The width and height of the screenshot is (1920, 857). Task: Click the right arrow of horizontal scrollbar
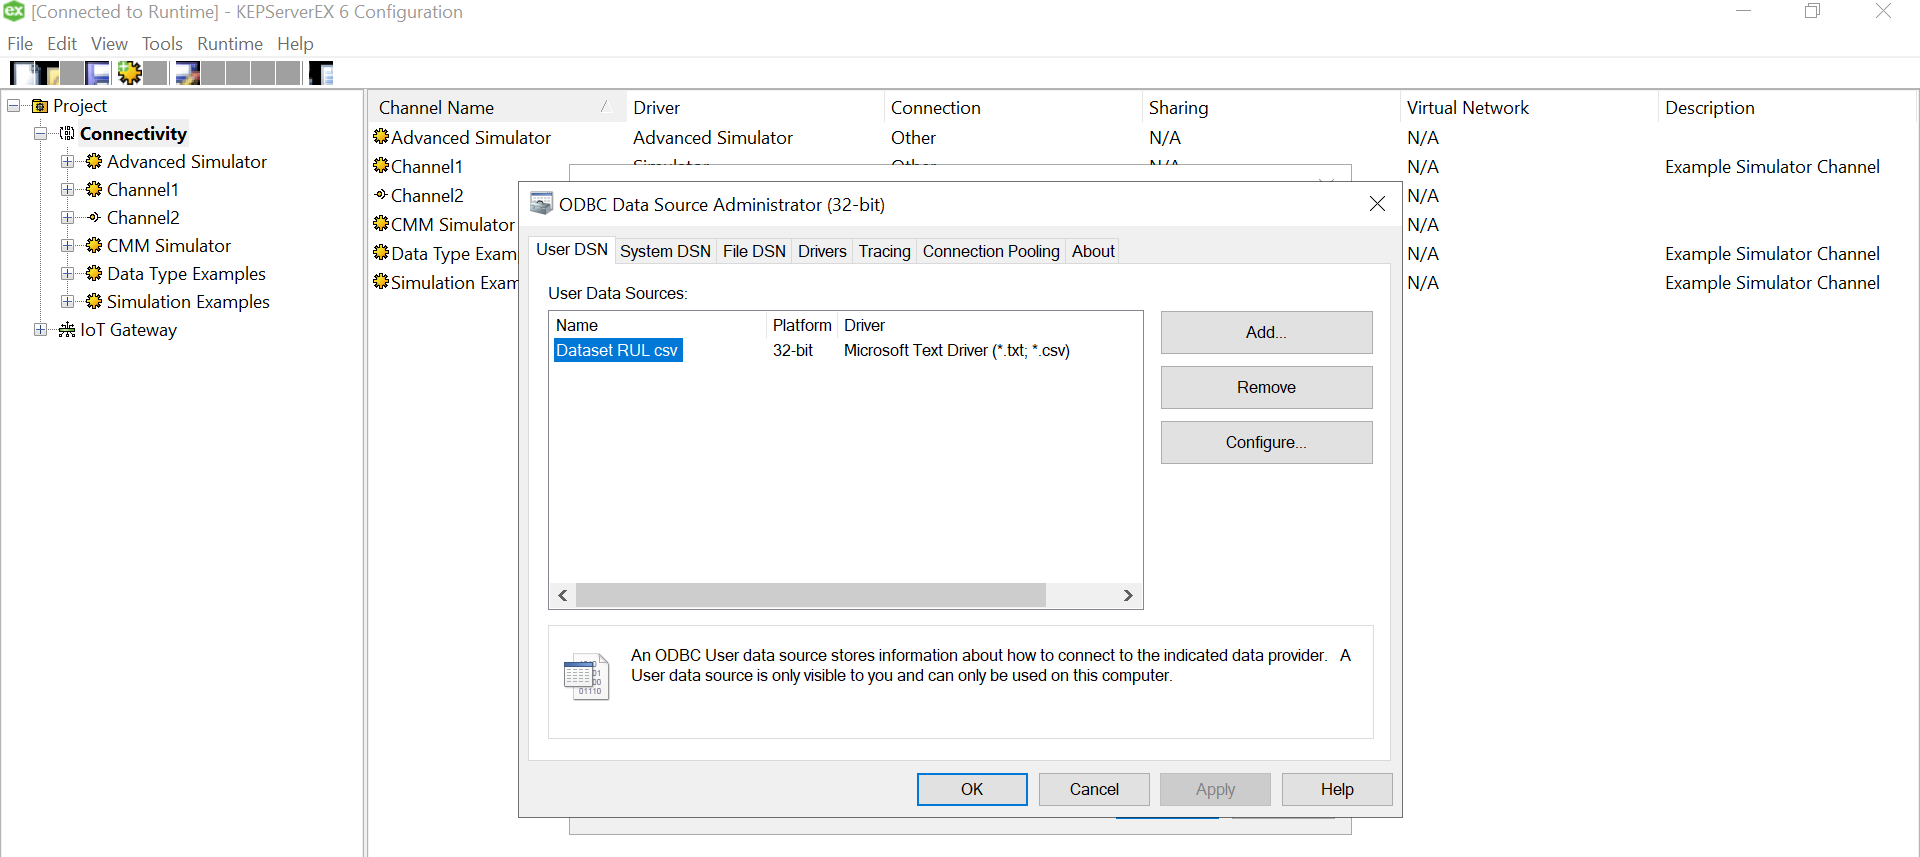click(1128, 595)
